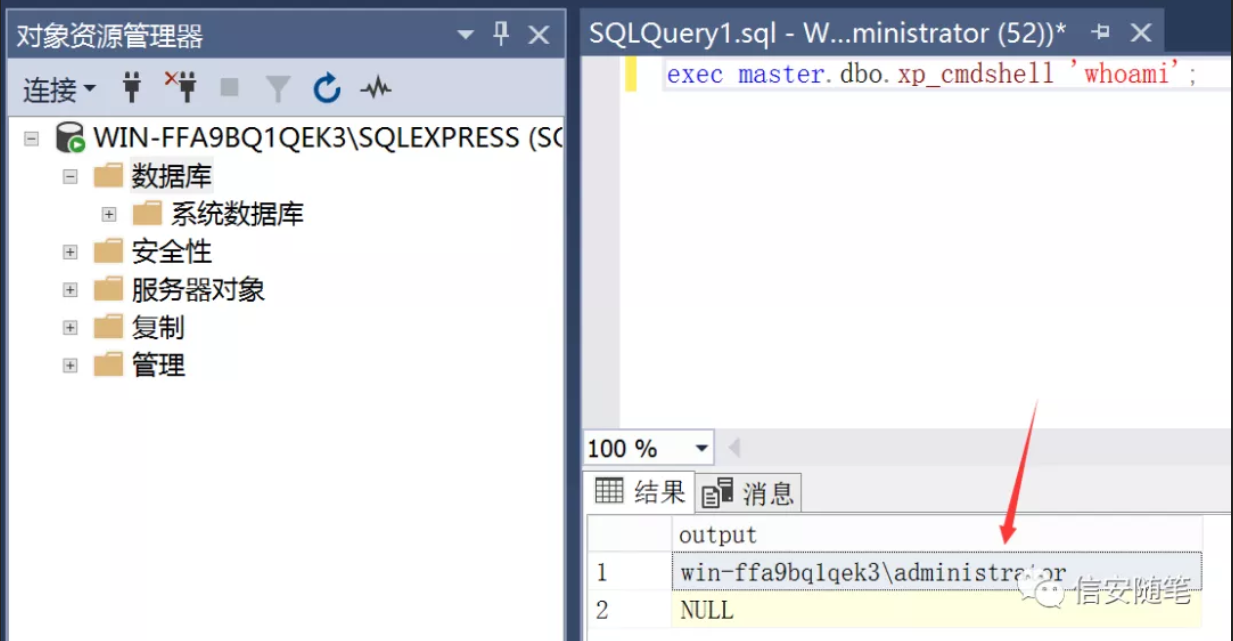1233x641 pixels.
Task: Refresh the Object Explorer tree
Action: [x=327, y=89]
